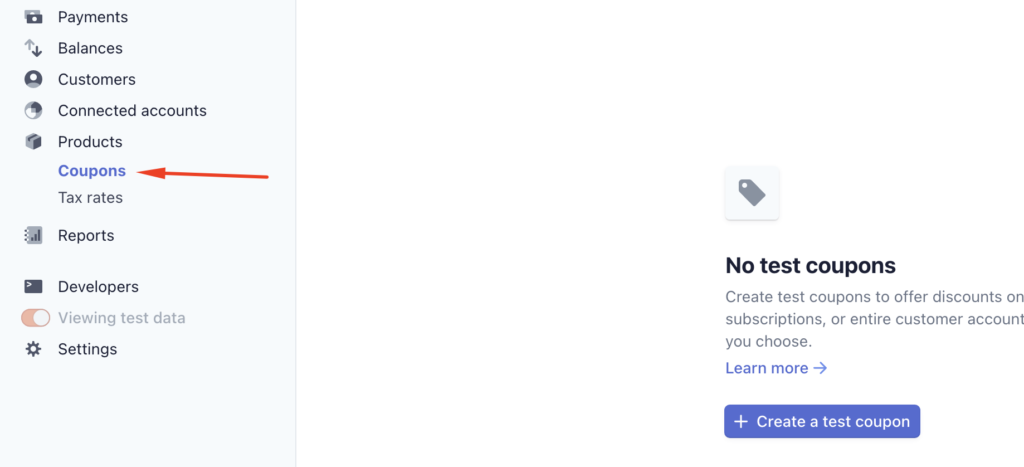Click the Reports chart icon
The width and height of the screenshot is (1024, 467).
pos(34,236)
